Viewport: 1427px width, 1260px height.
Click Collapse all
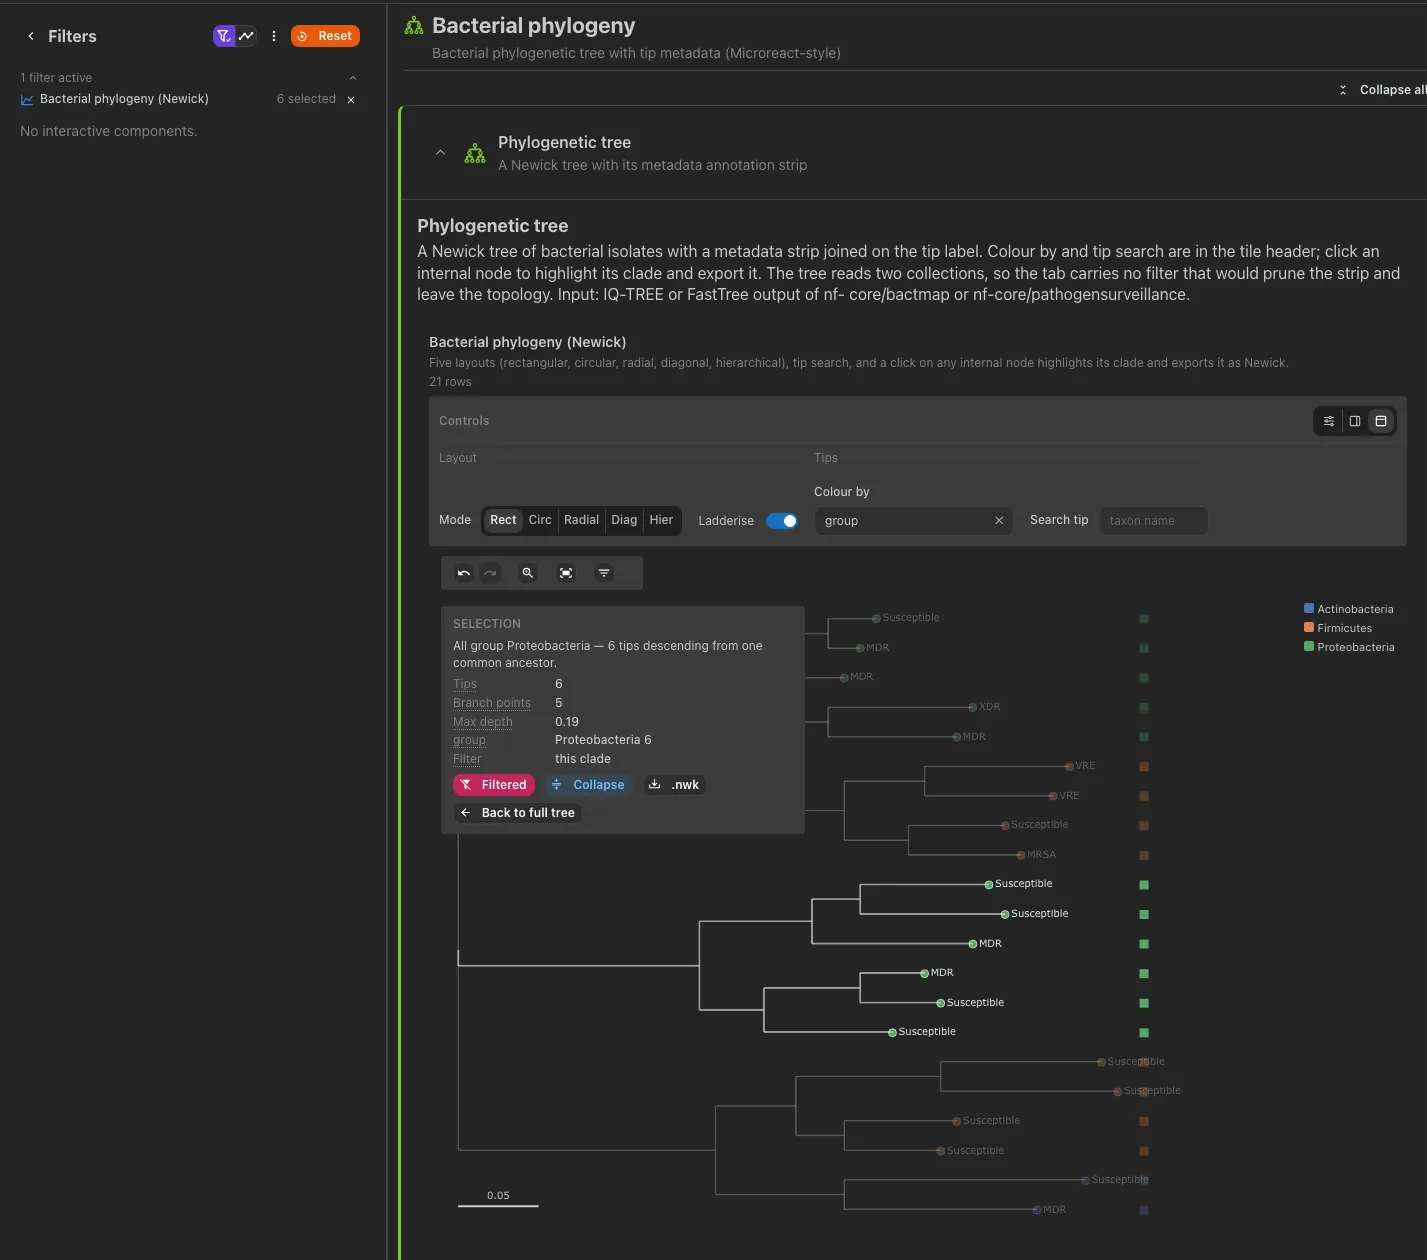(1382, 90)
